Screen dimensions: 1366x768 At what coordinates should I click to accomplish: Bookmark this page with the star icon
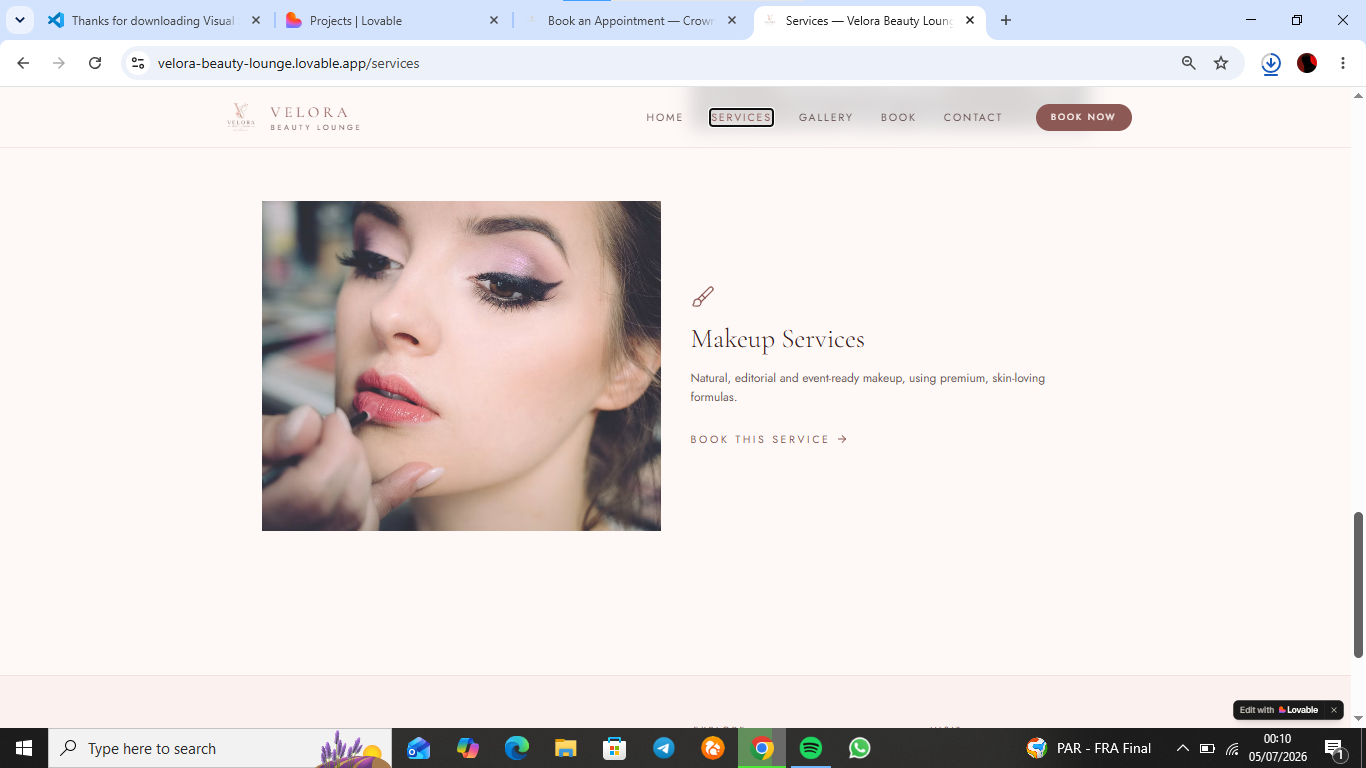click(1221, 63)
